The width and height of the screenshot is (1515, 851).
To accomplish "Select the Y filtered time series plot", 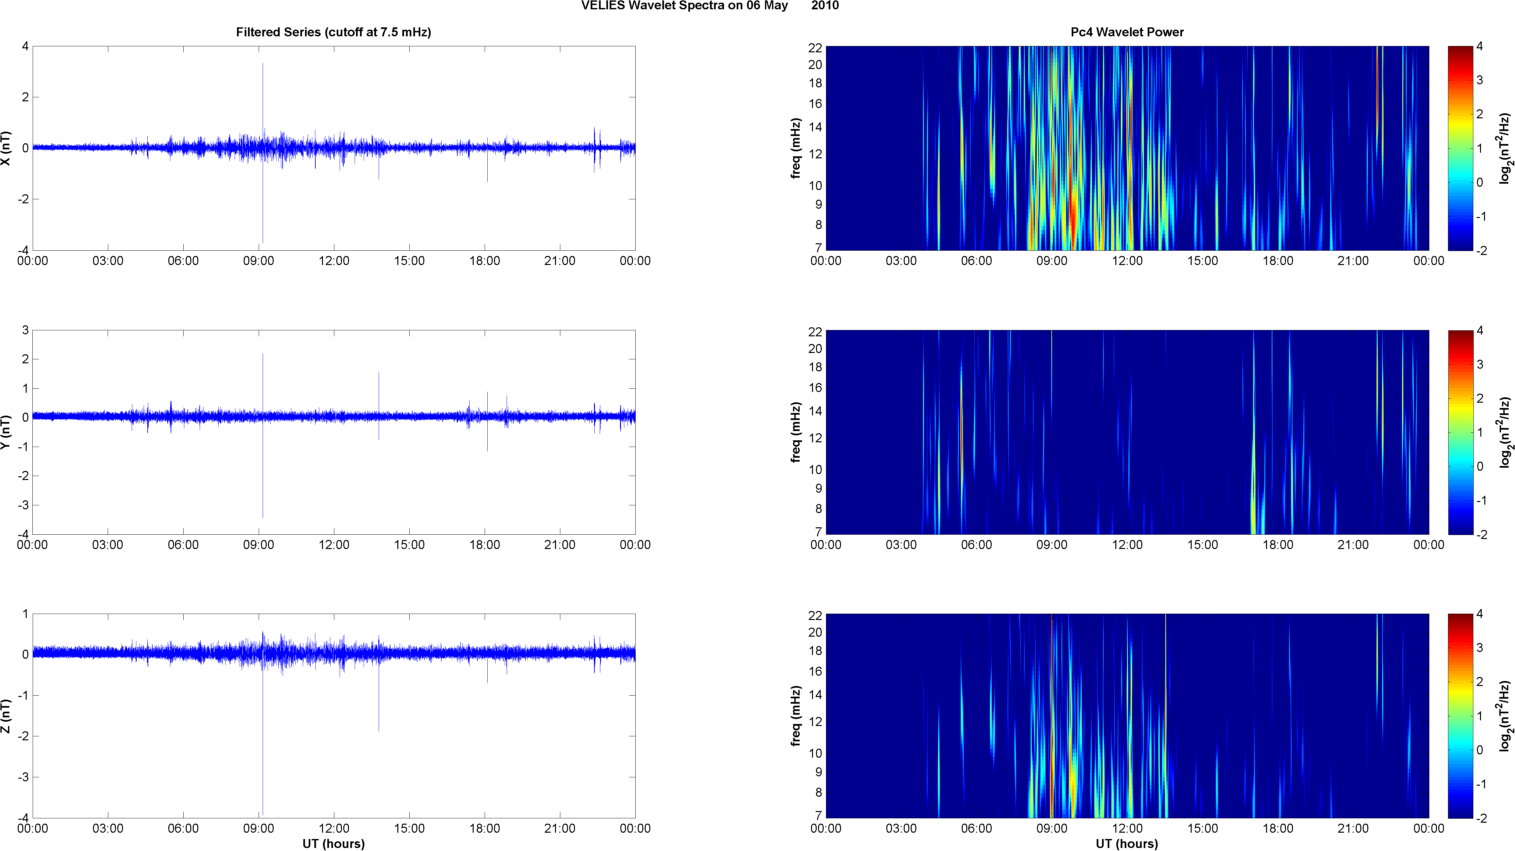I will click(x=334, y=432).
